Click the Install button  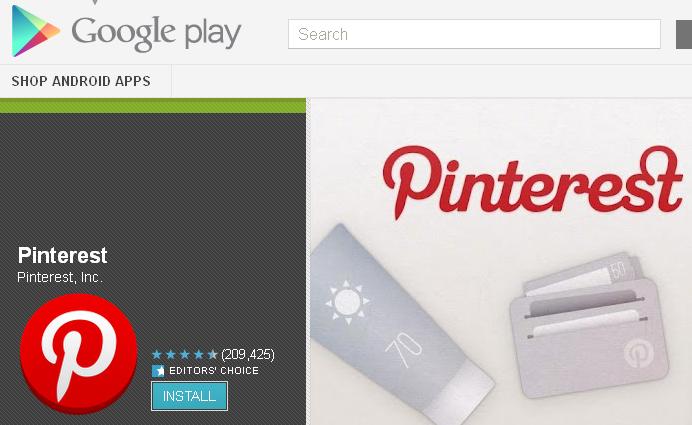pos(189,396)
